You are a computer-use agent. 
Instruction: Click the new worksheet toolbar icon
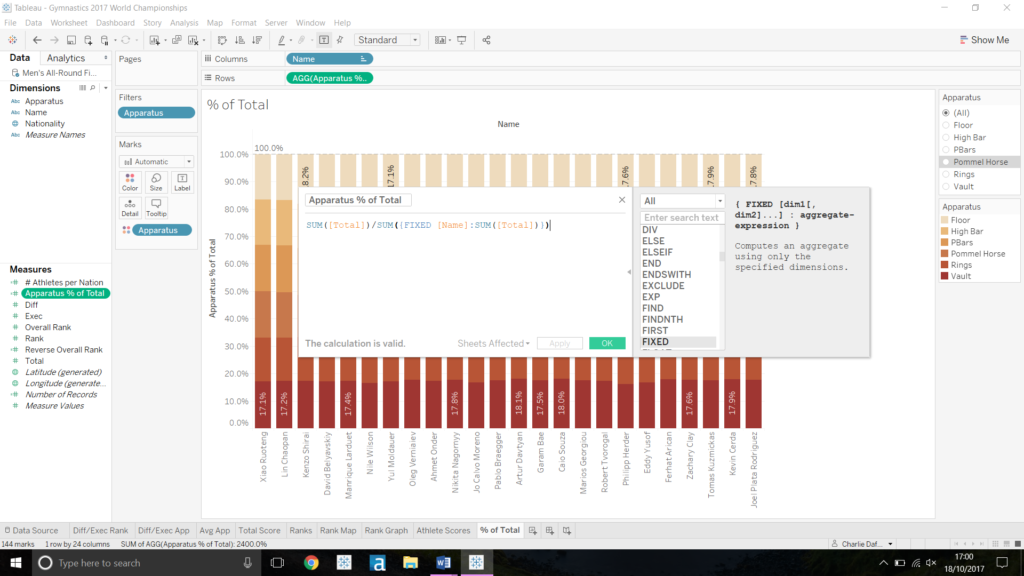(155, 40)
